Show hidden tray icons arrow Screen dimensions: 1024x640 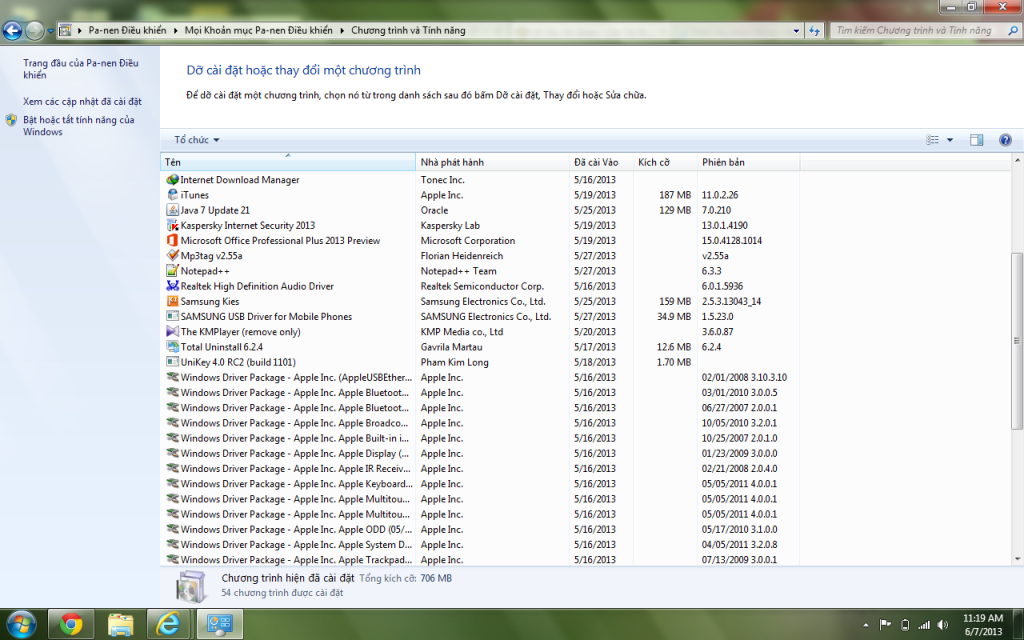866,625
